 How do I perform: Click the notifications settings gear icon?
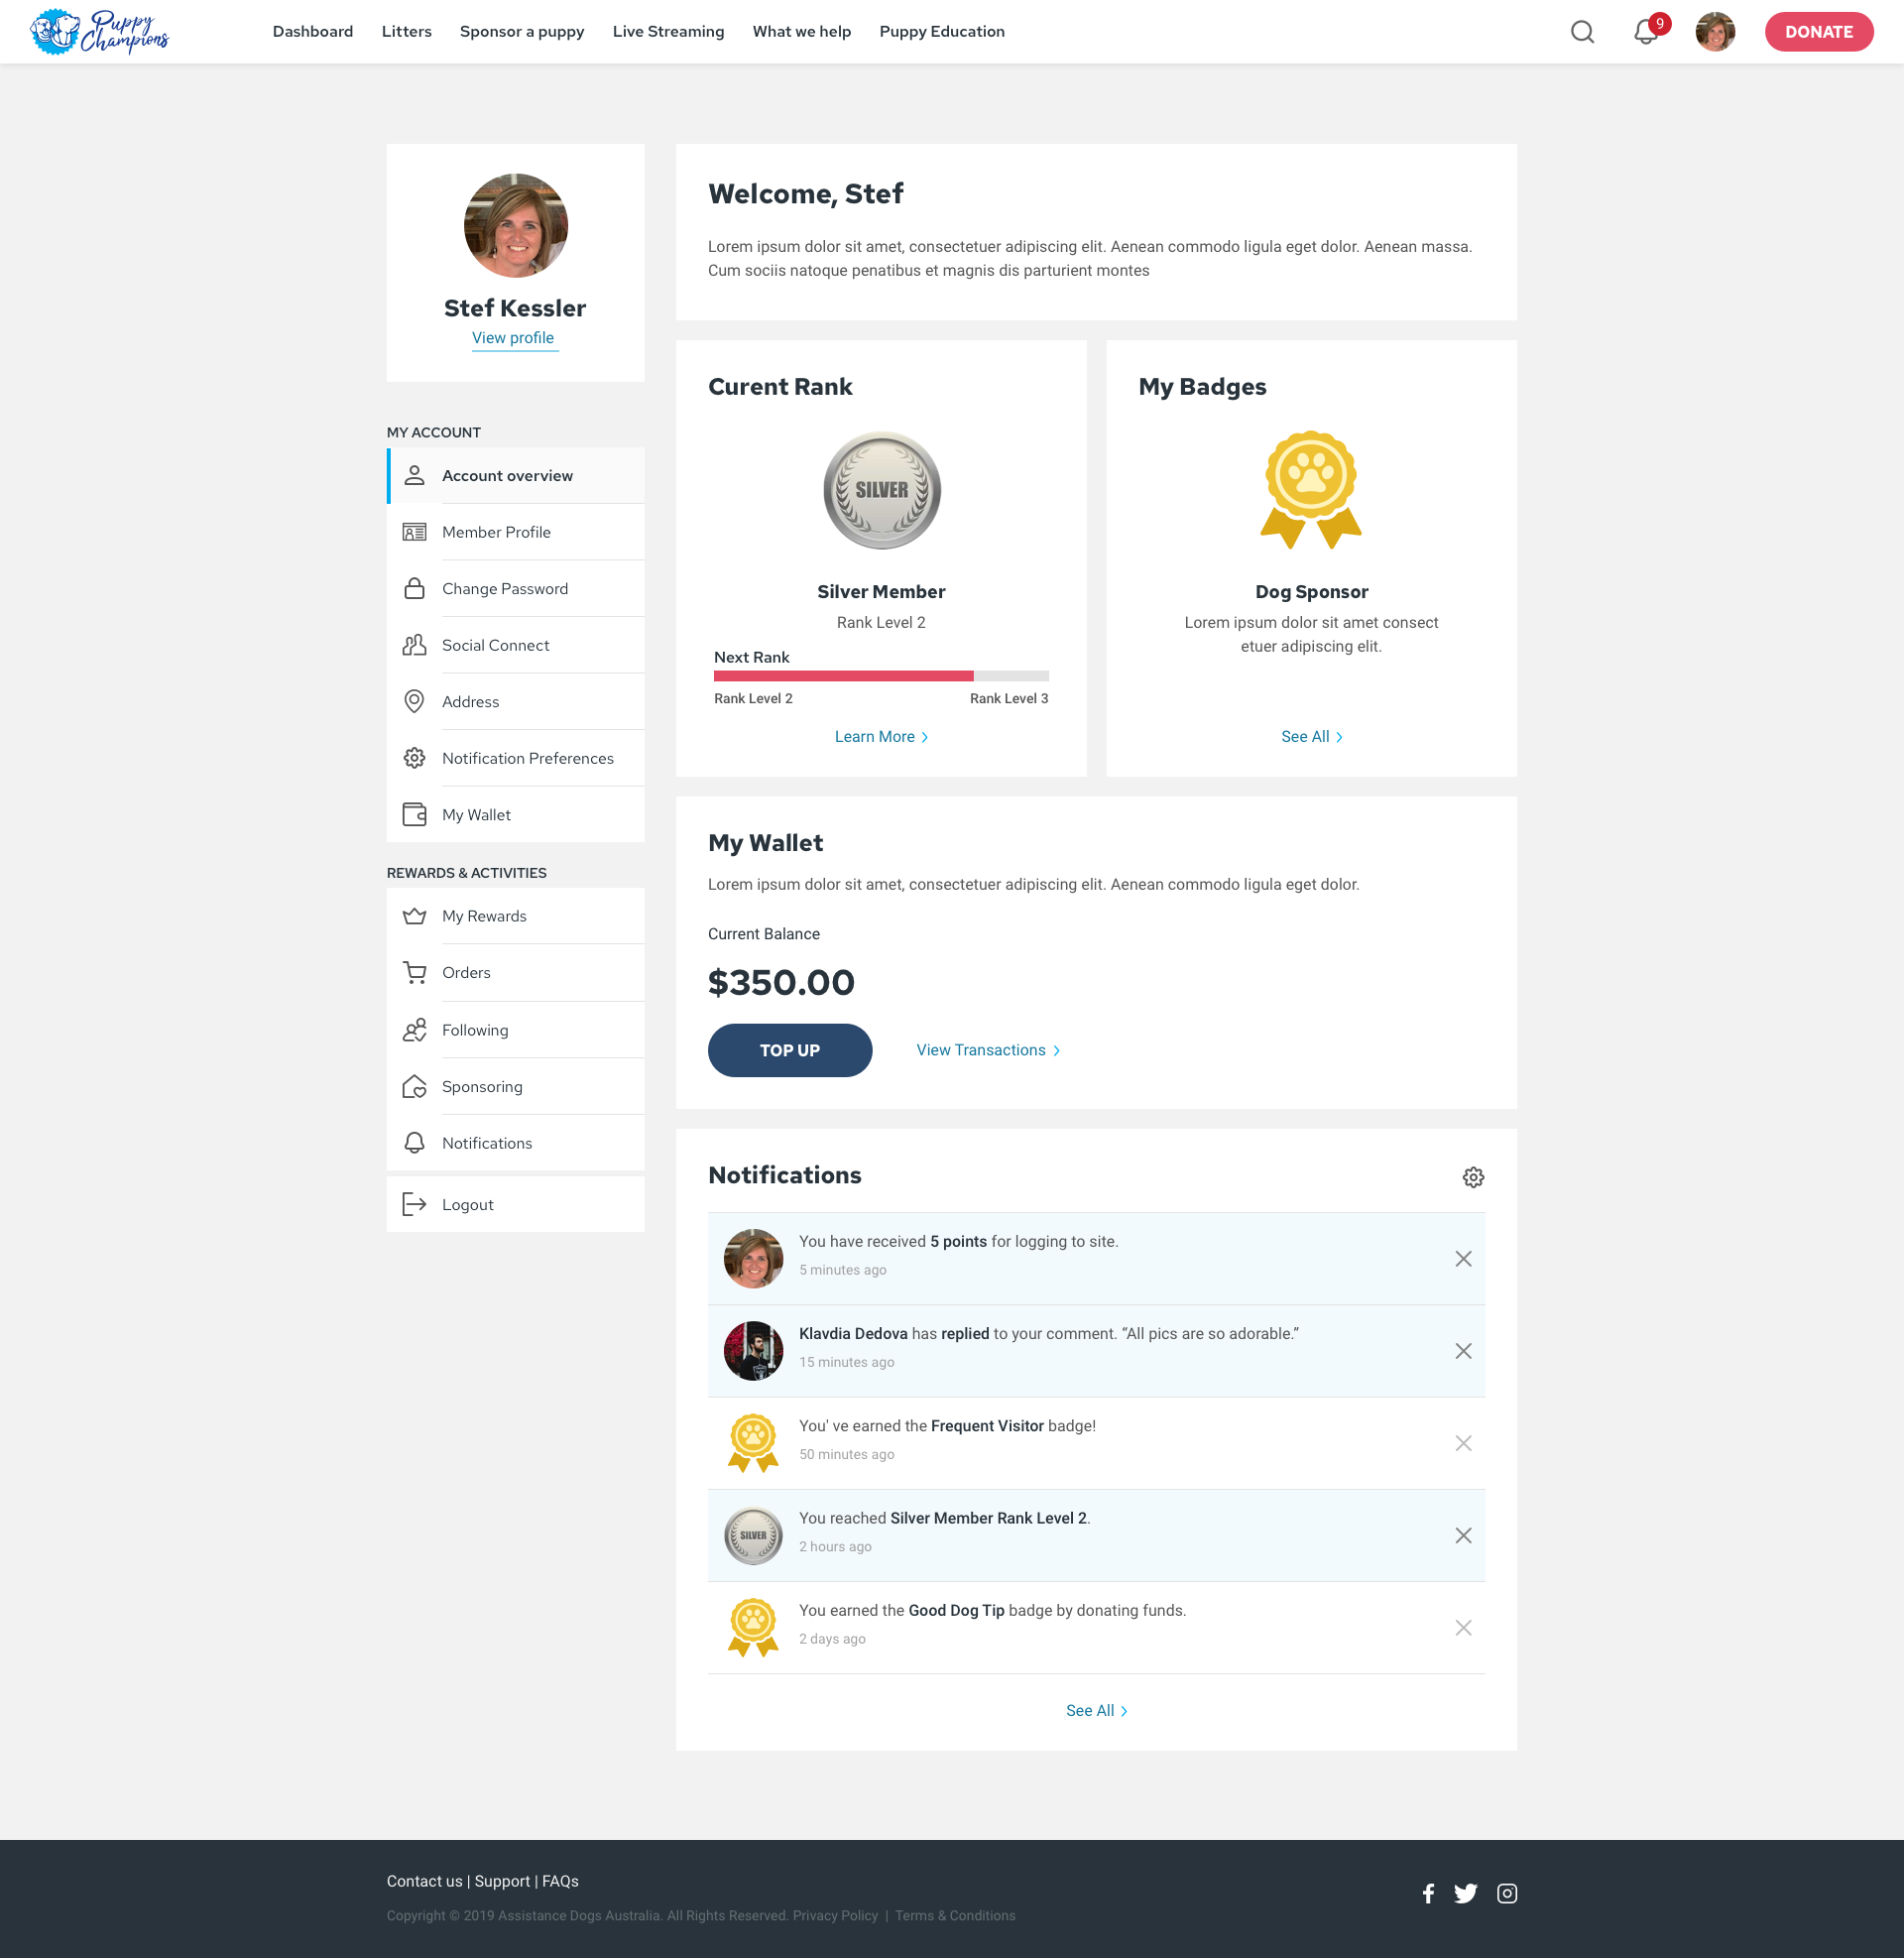pyautogui.click(x=1472, y=1177)
